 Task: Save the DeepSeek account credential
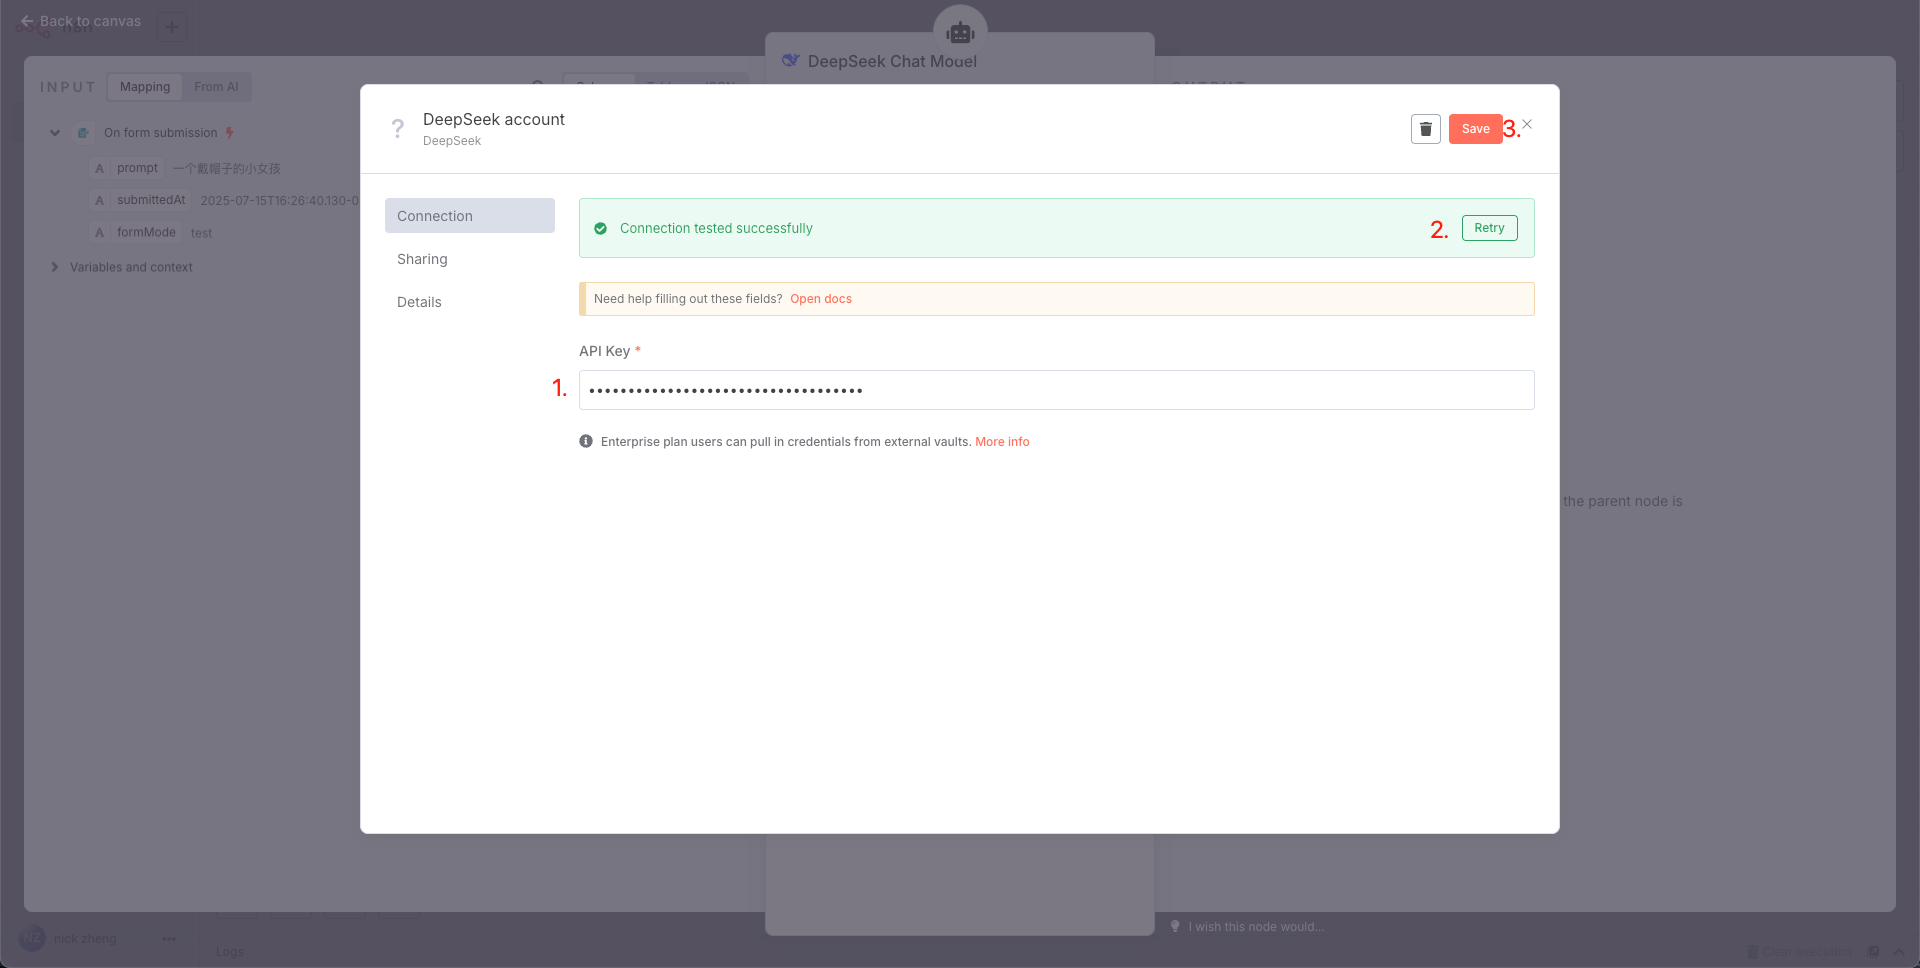pyautogui.click(x=1475, y=129)
